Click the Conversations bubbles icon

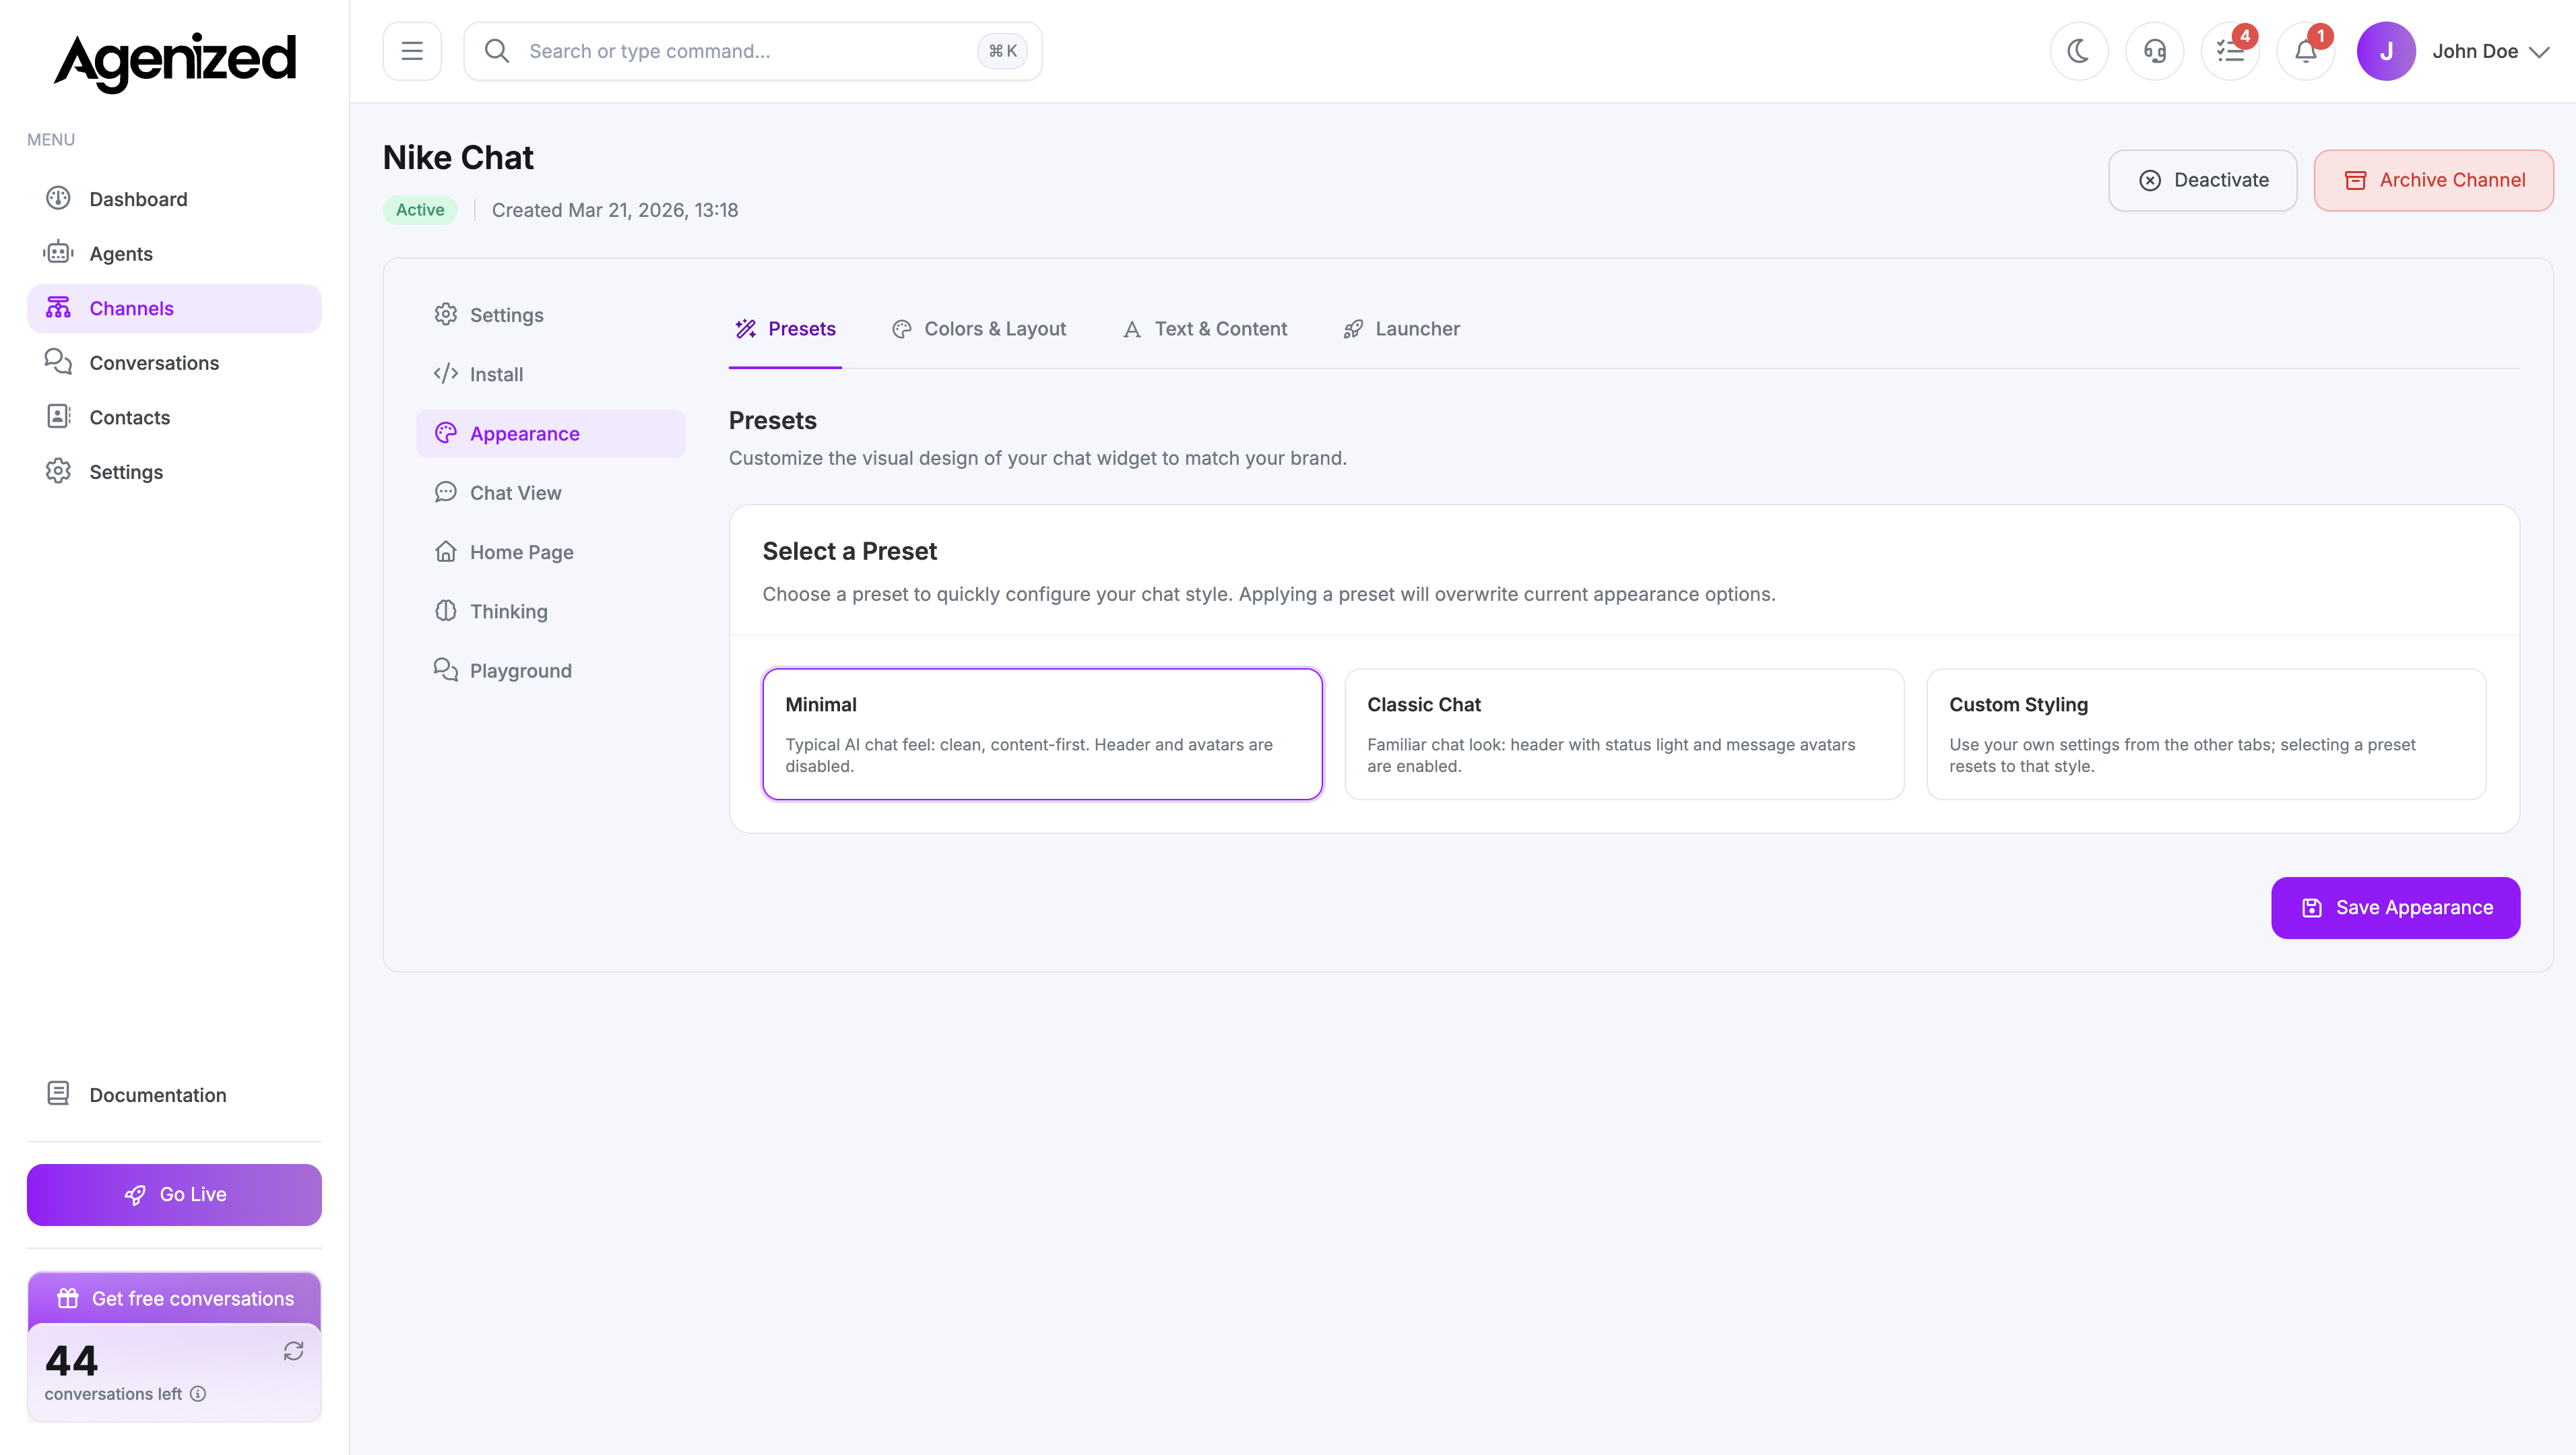pos(58,361)
